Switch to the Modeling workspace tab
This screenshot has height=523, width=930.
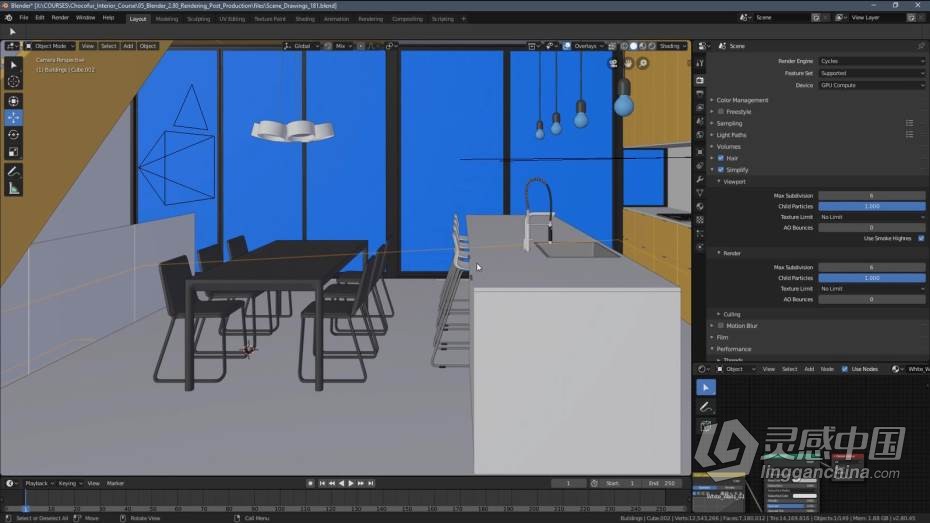[x=167, y=19]
